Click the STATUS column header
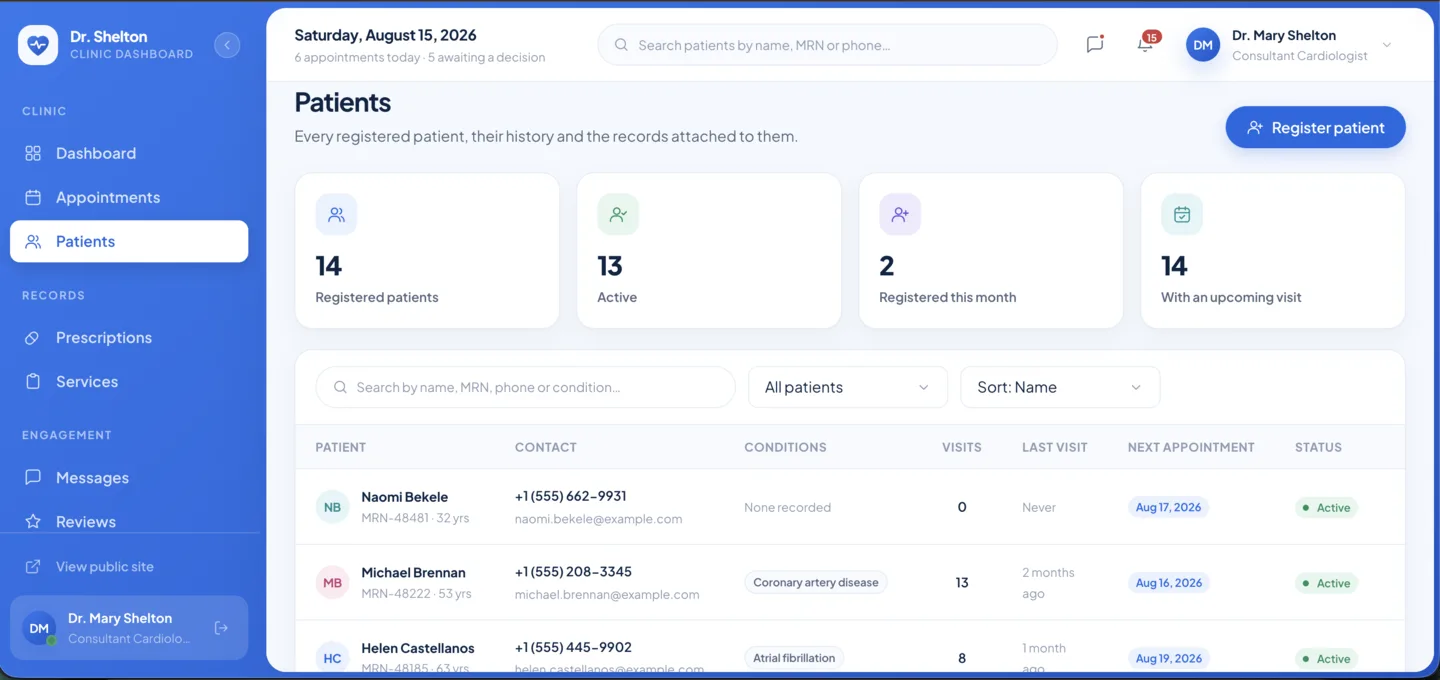This screenshot has width=1440, height=680. tap(1318, 447)
